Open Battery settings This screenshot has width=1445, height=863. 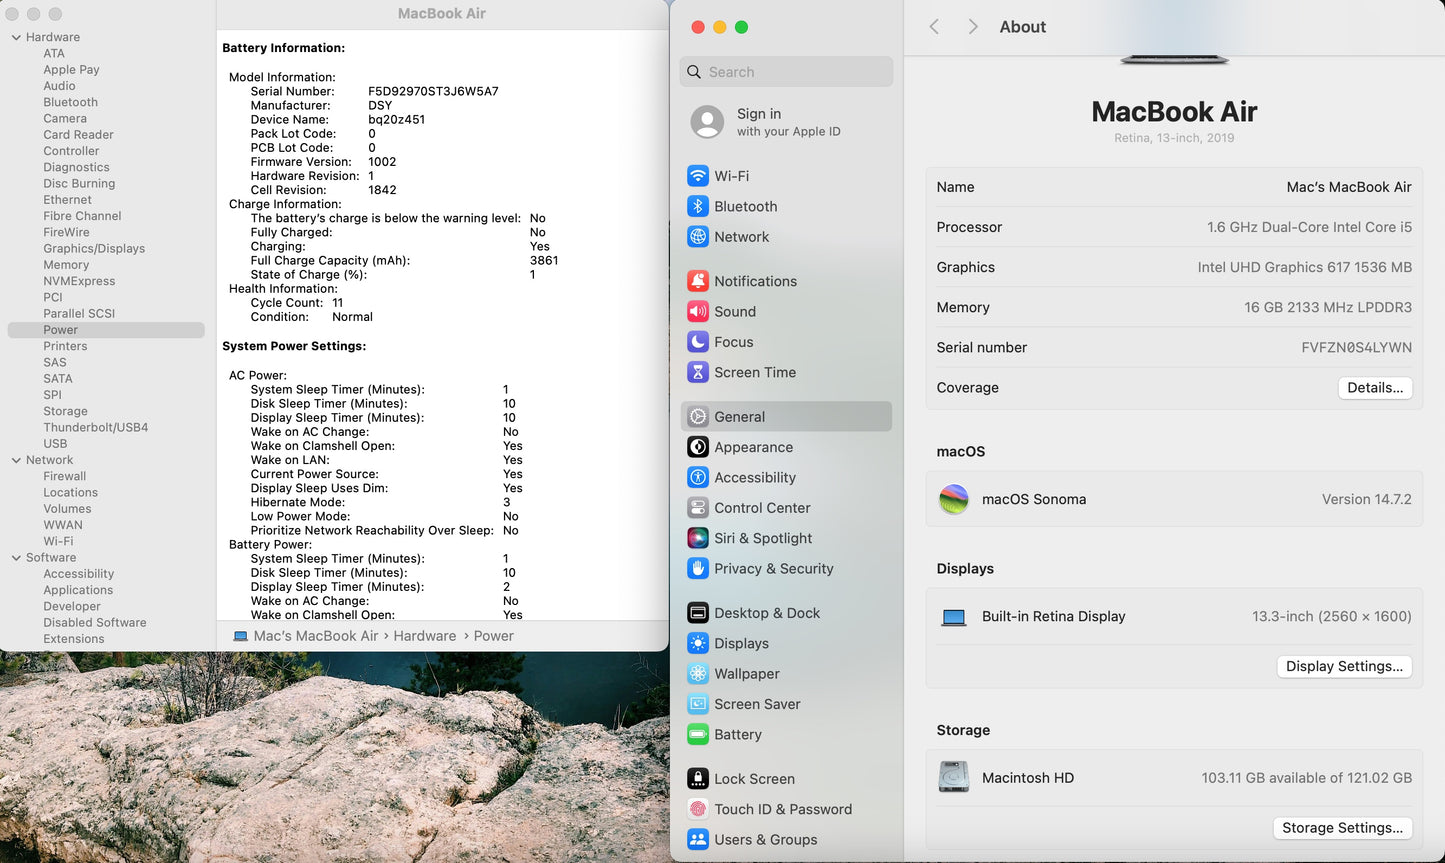coord(738,734)
